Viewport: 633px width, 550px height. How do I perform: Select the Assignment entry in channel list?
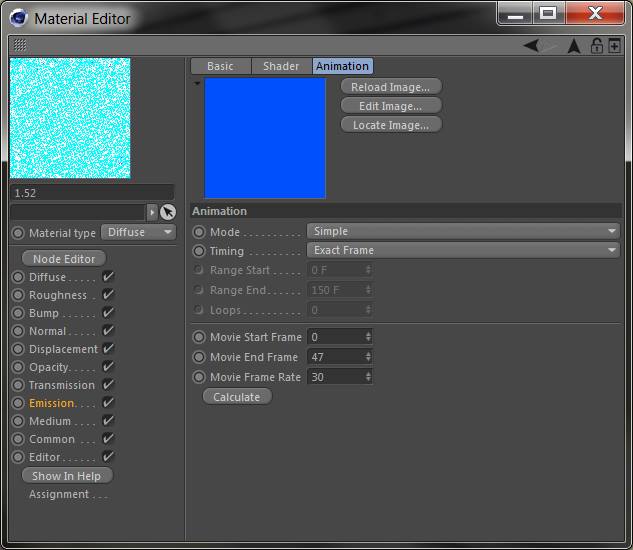[x=59, y=494]
